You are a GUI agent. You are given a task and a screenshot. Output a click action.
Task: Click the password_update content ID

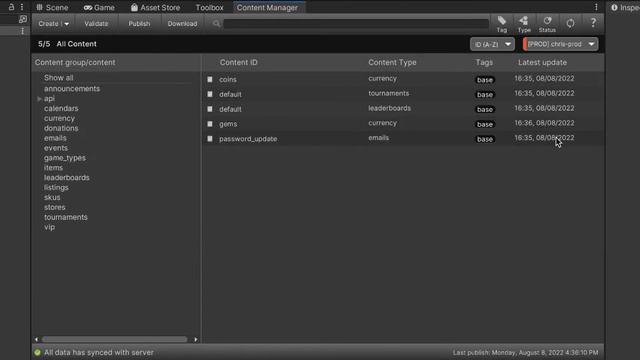point(248,139)
